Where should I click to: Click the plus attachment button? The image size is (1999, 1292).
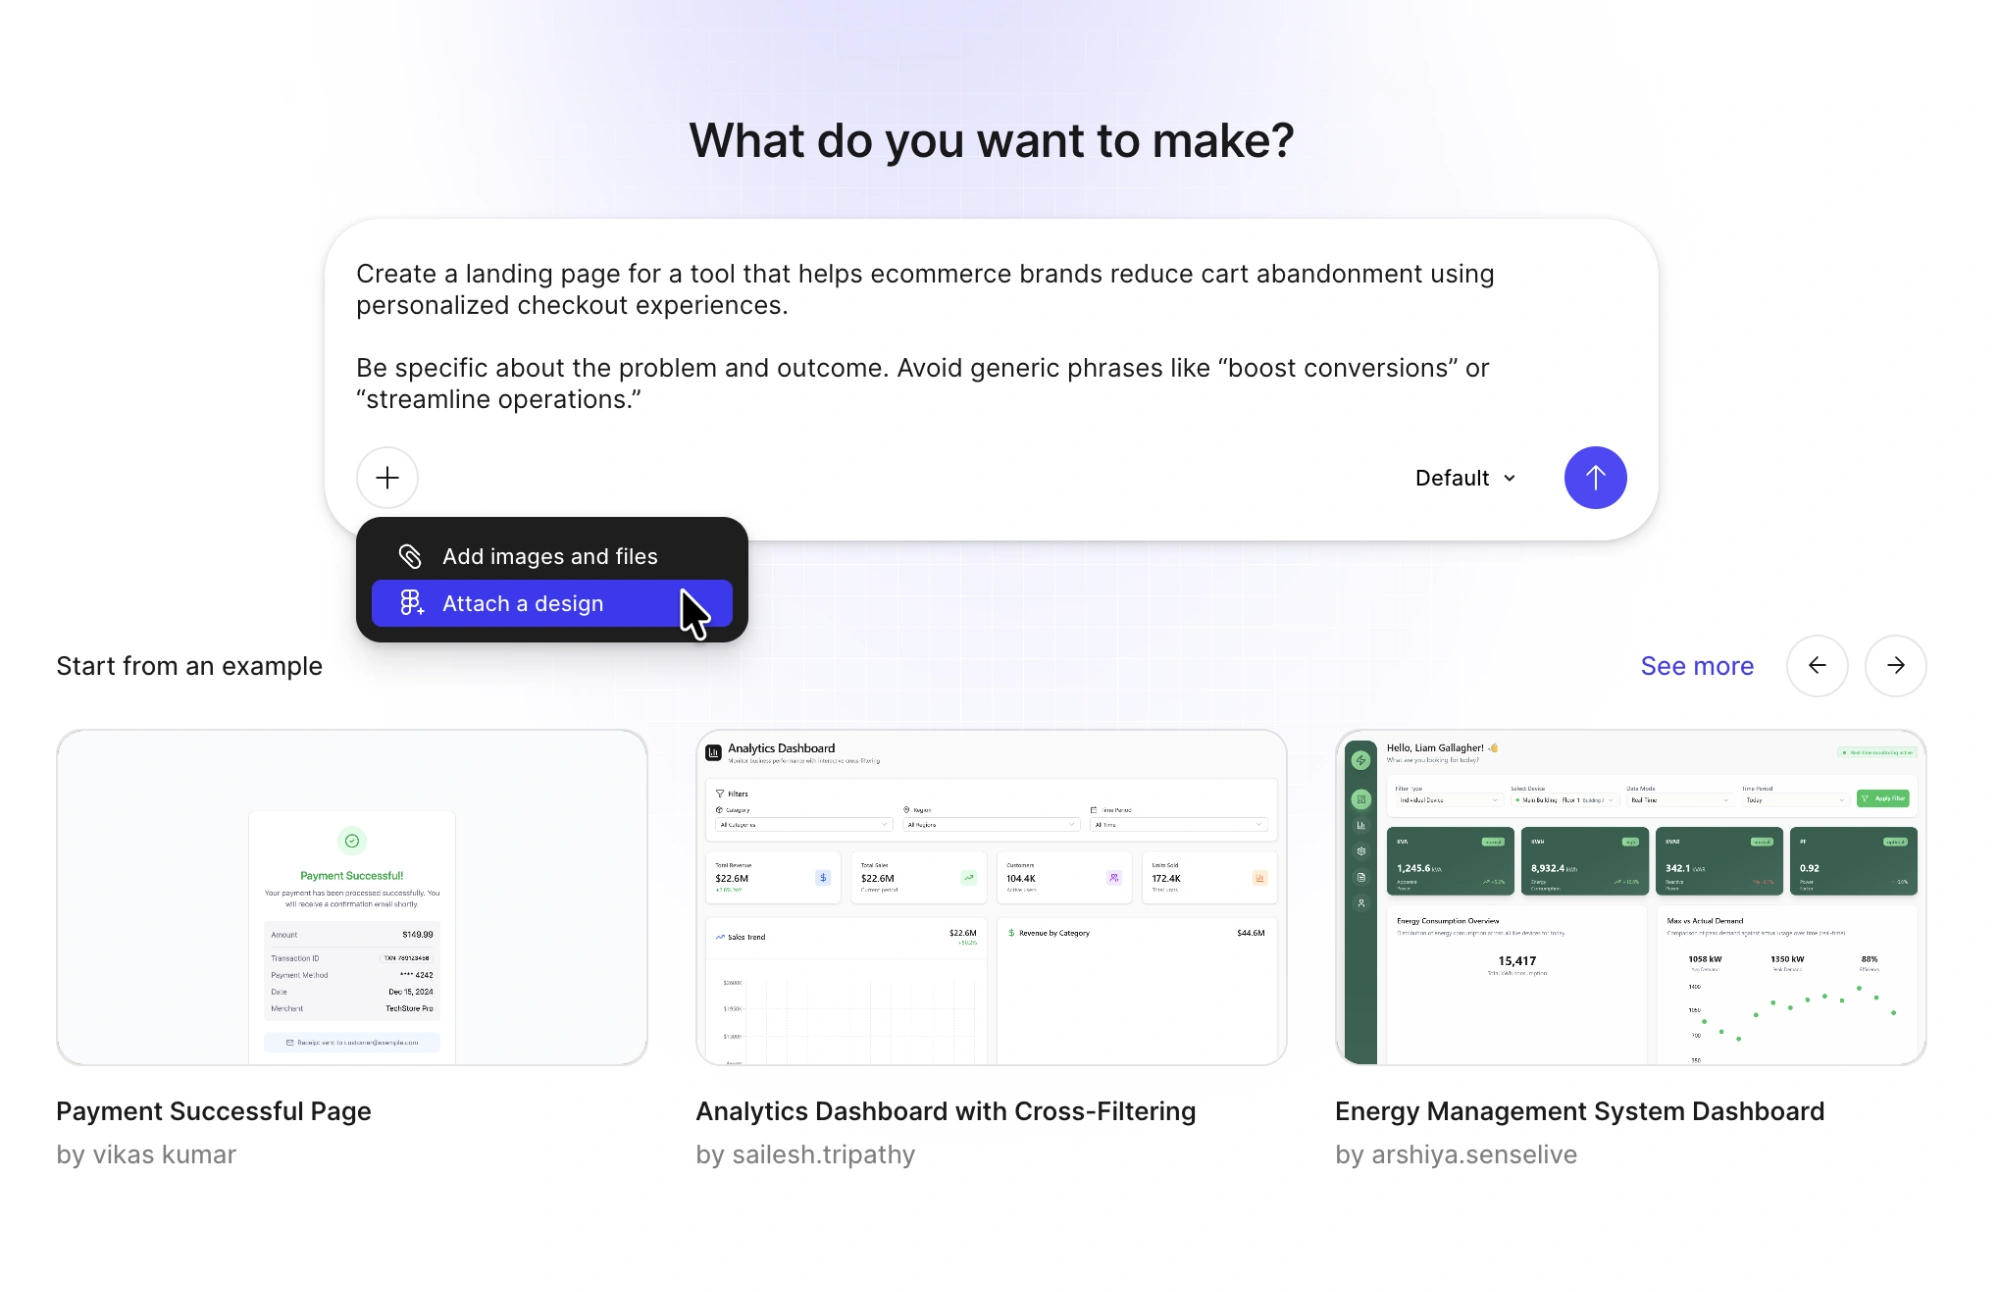(387, 478)
